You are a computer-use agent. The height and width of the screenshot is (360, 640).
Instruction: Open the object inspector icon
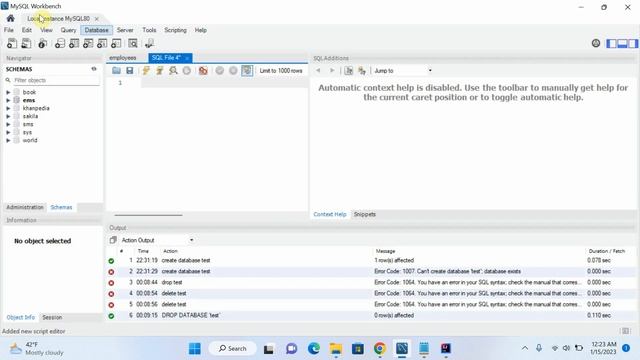(x=42, y=43)
